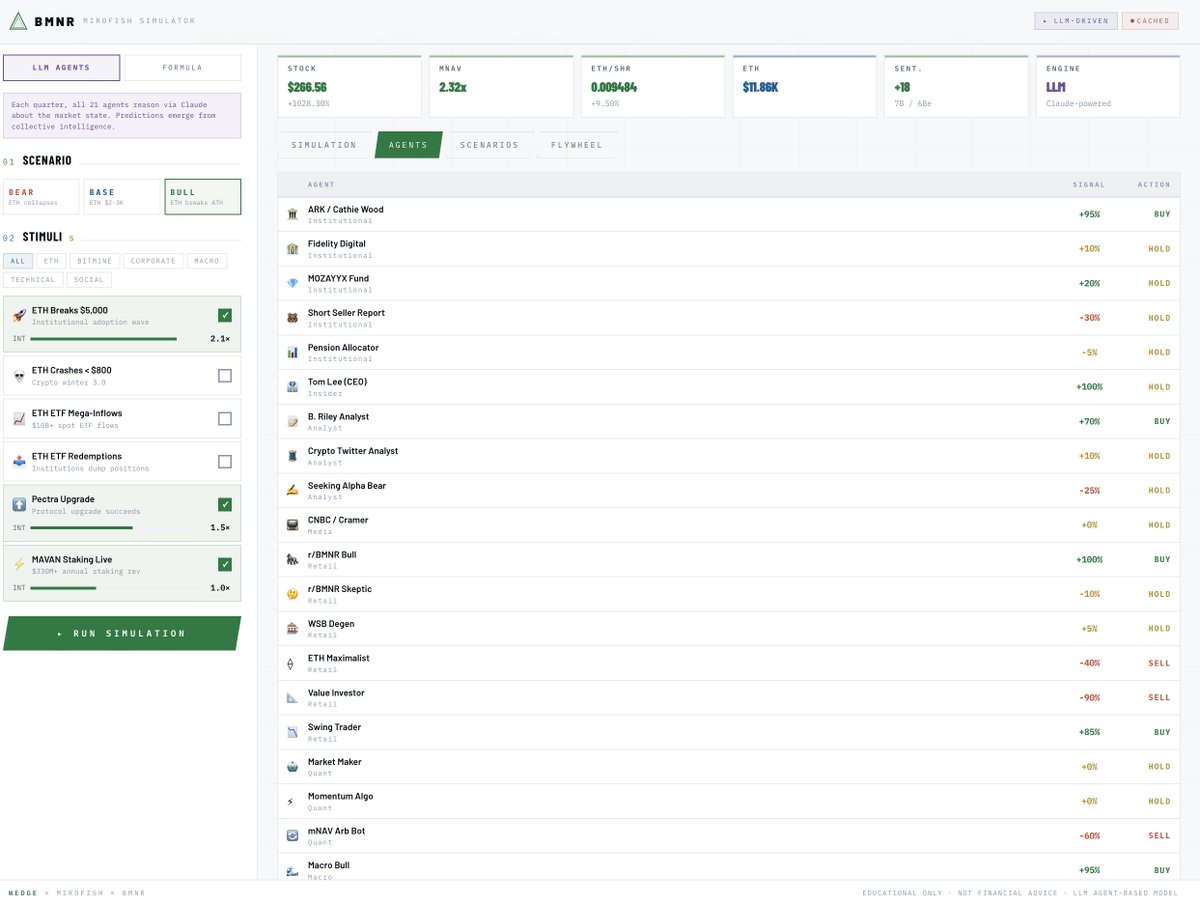The height and width of the screenshot is (905, 1200).
Task: Select the BULL scenario option
Action: (x=203, y=197)
